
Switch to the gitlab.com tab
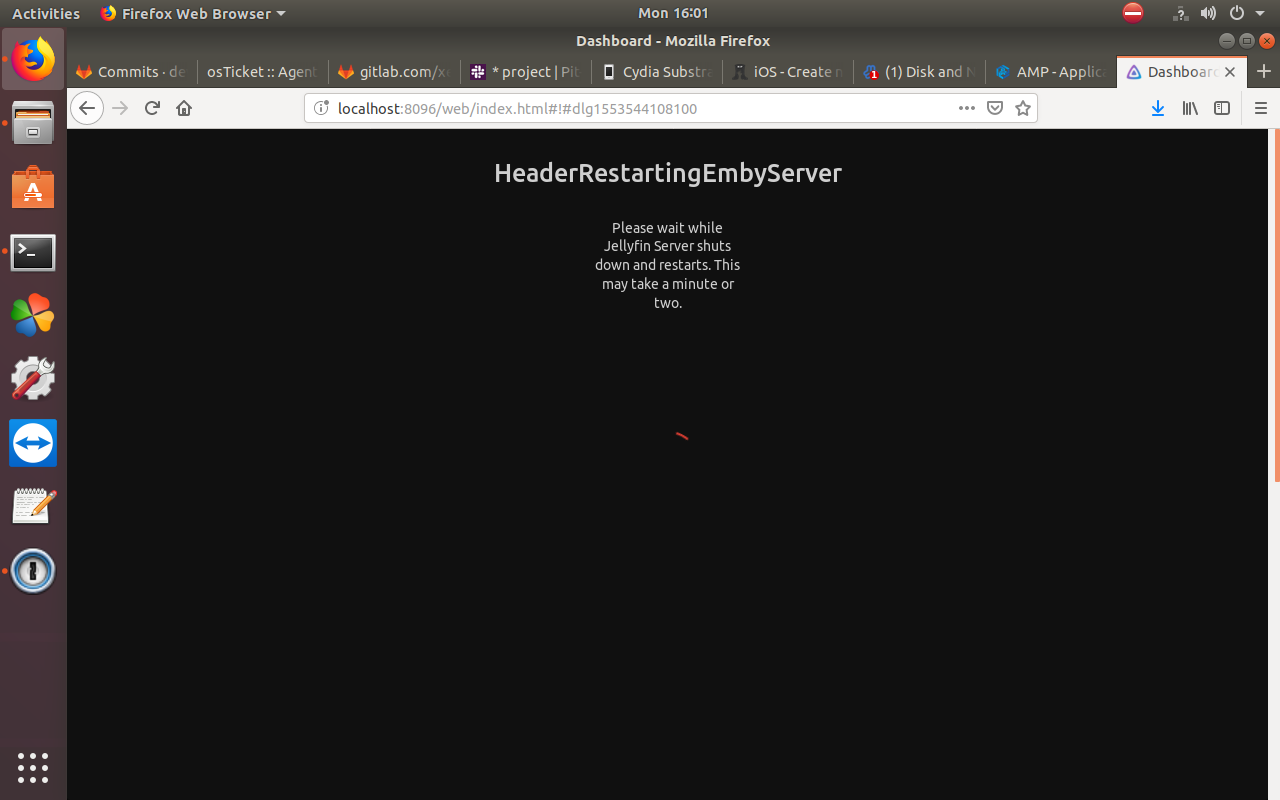click(x=394, y=72)
